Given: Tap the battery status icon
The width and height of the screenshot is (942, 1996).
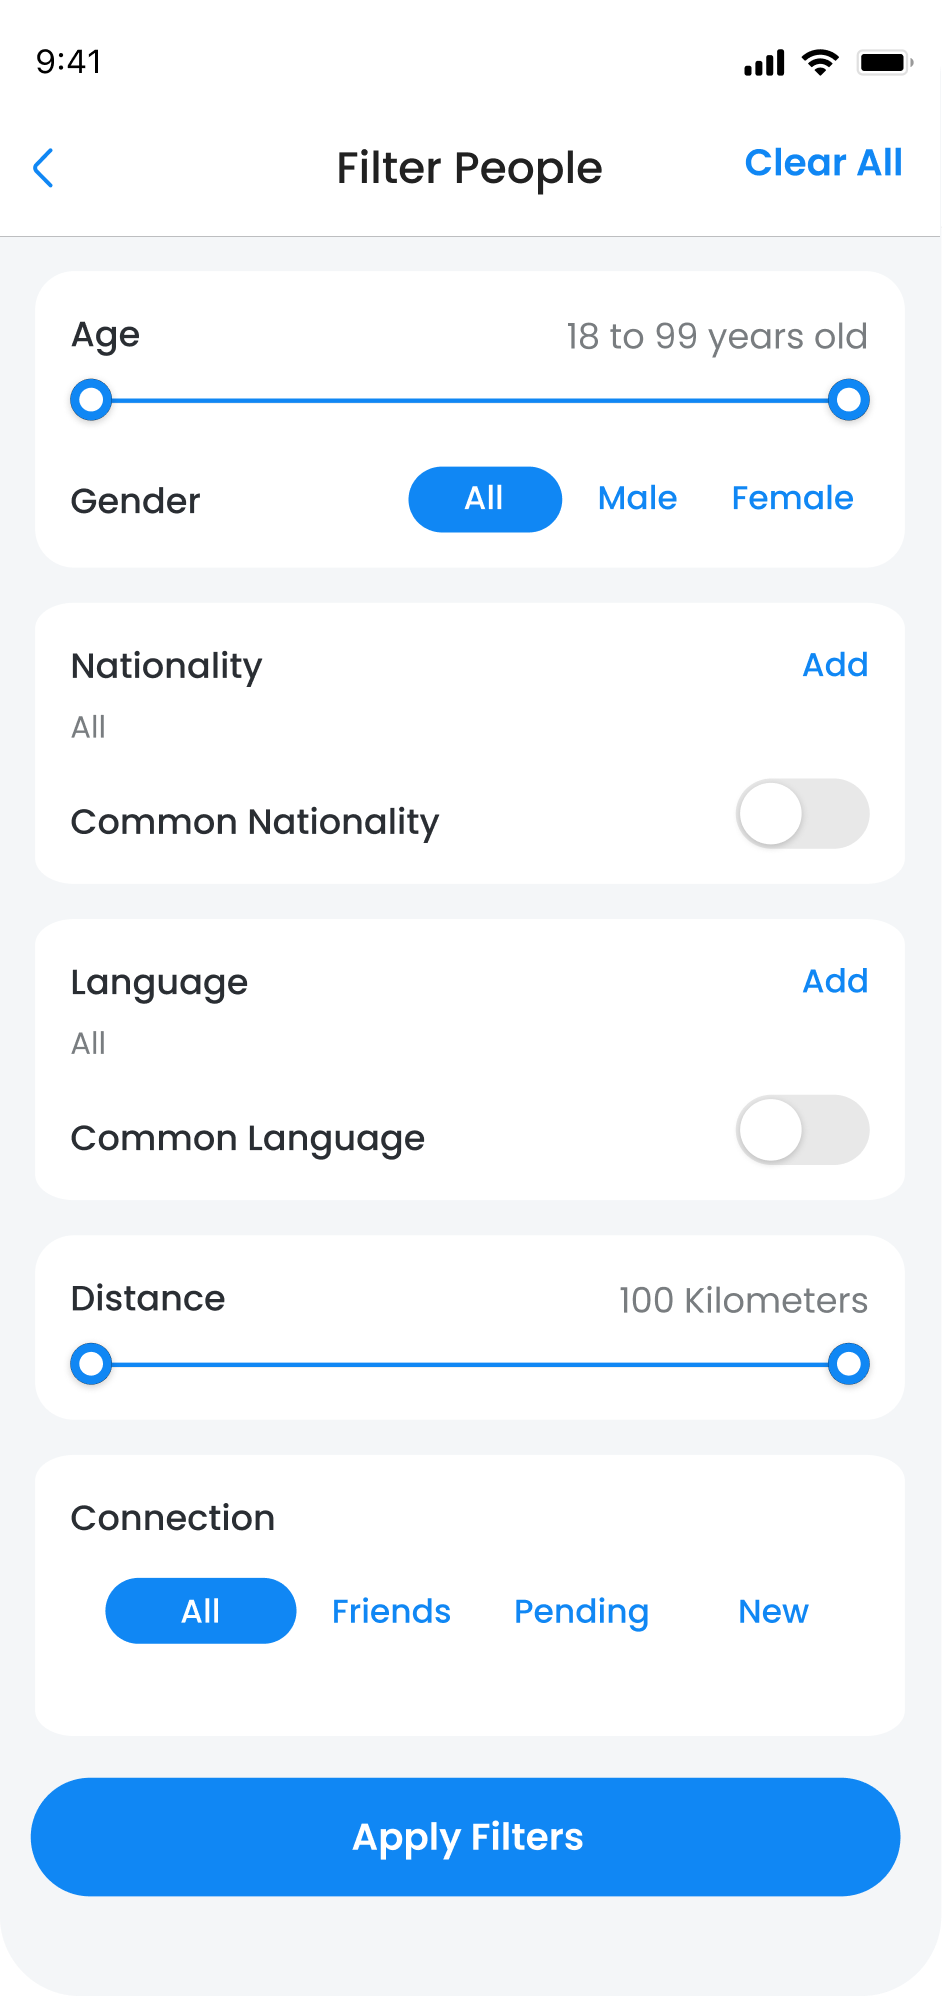Looking at the screenshot, I should point(884,62).
